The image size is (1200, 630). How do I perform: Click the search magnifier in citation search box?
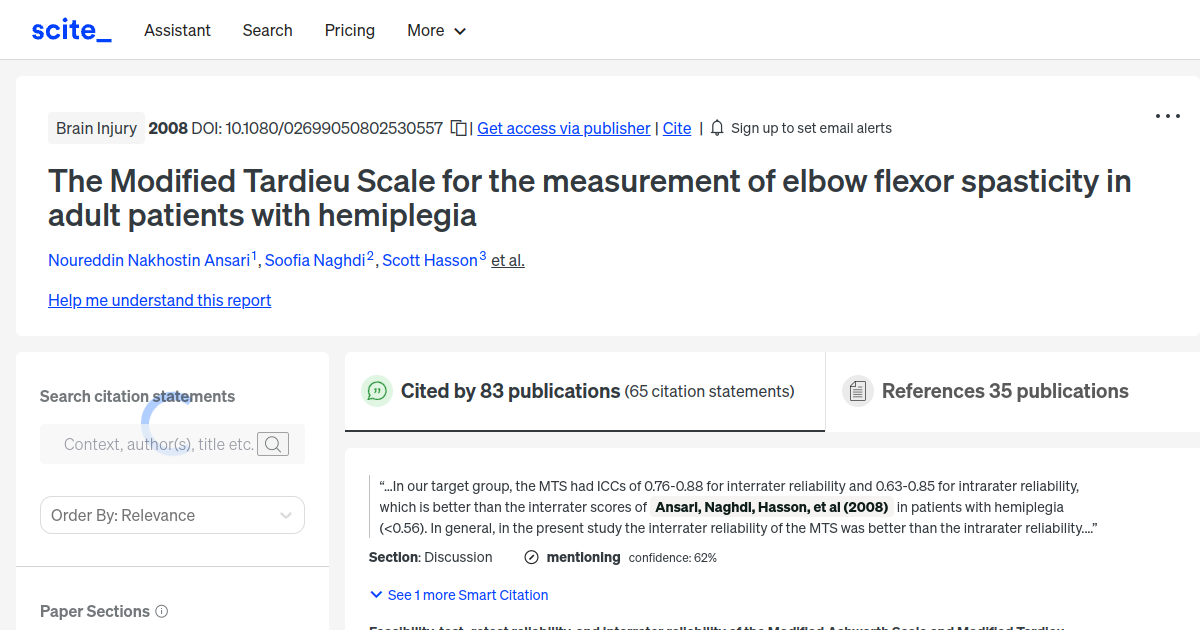[272, 444]
